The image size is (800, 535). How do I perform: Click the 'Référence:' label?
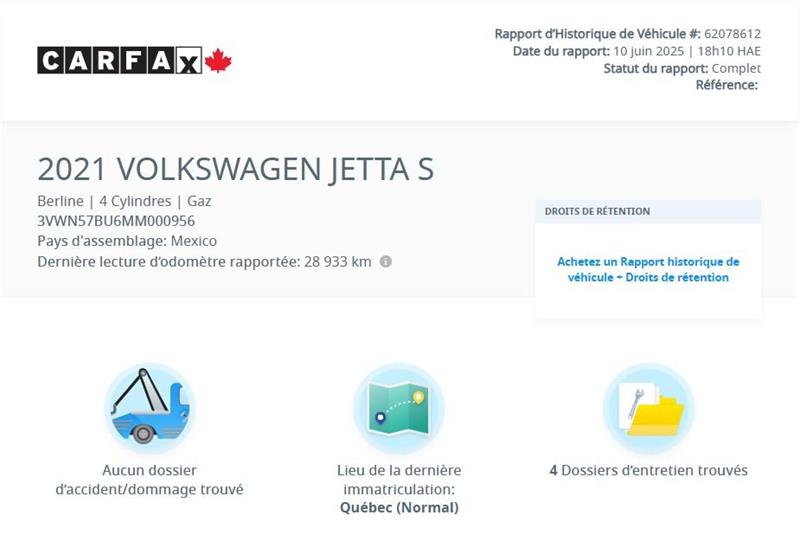(727, 85)
